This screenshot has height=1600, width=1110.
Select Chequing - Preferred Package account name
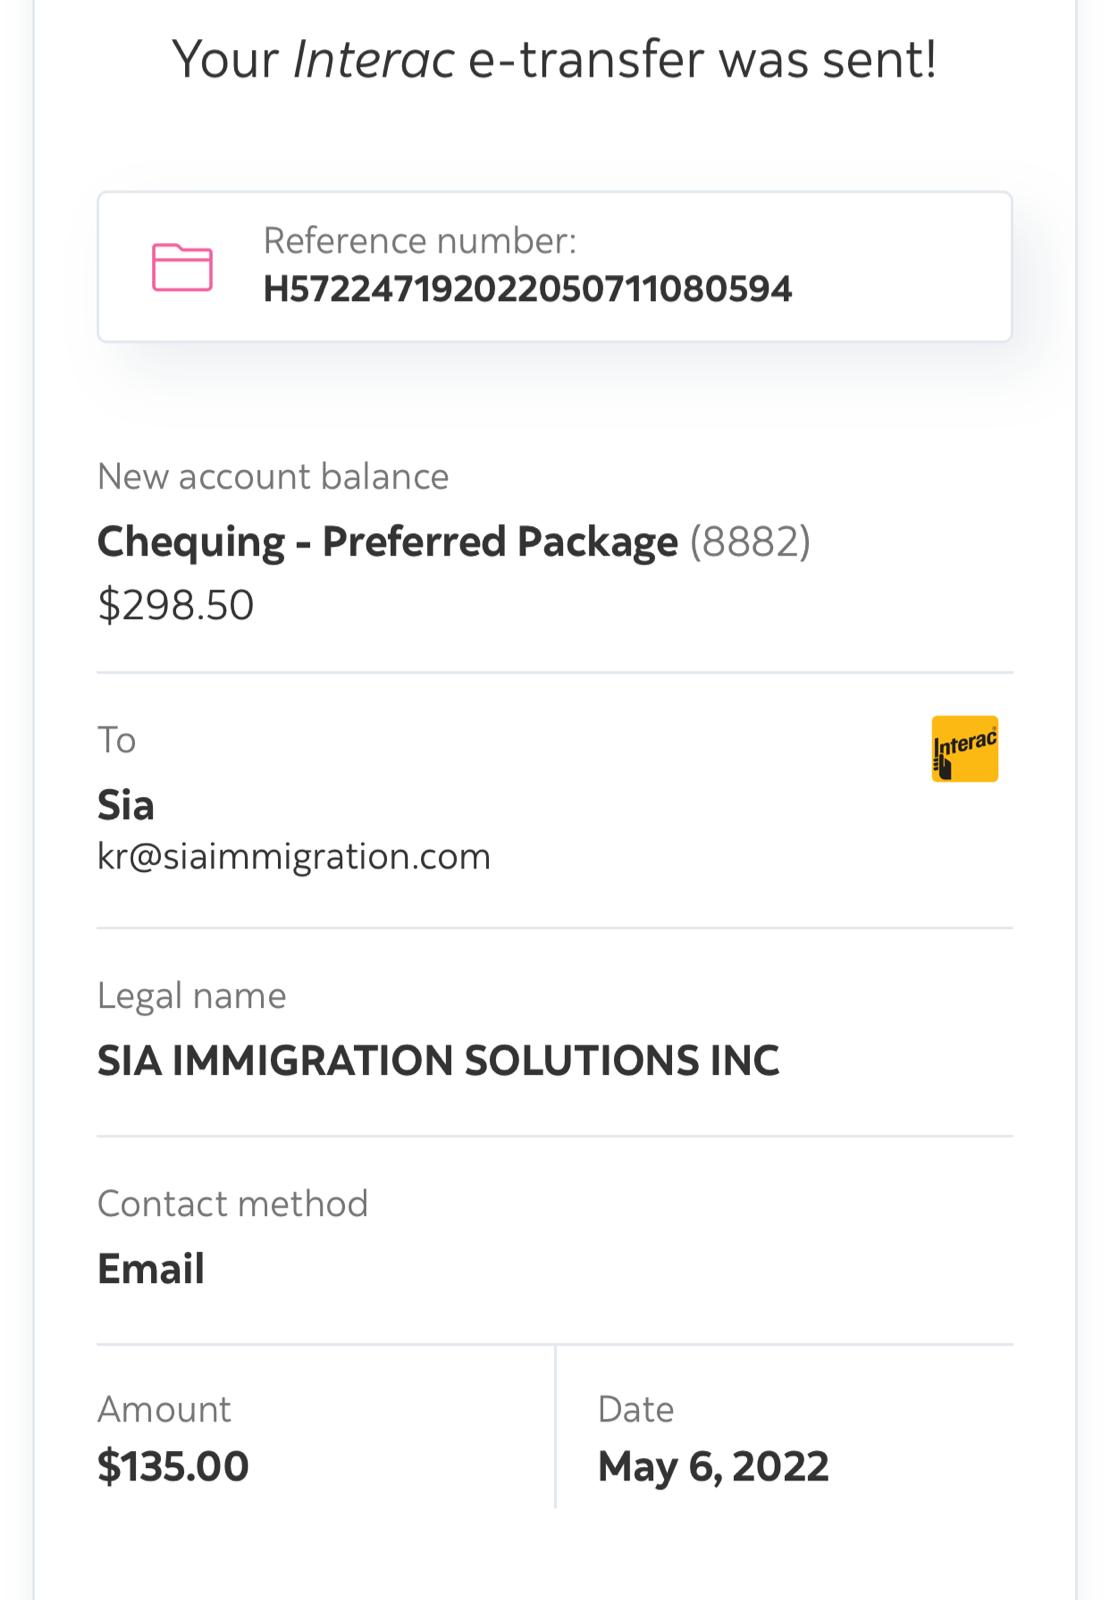387,542
